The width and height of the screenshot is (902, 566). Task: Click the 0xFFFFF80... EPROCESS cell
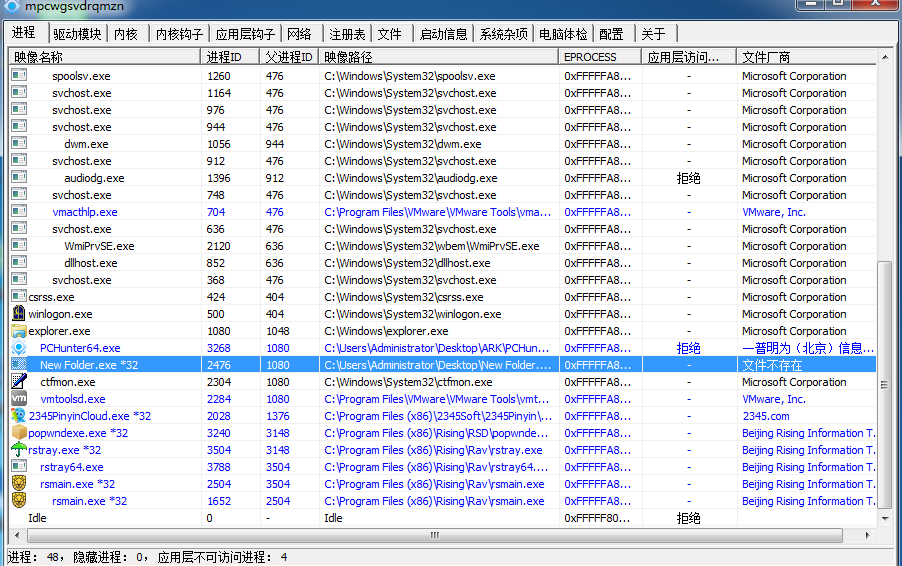(597, 518)
